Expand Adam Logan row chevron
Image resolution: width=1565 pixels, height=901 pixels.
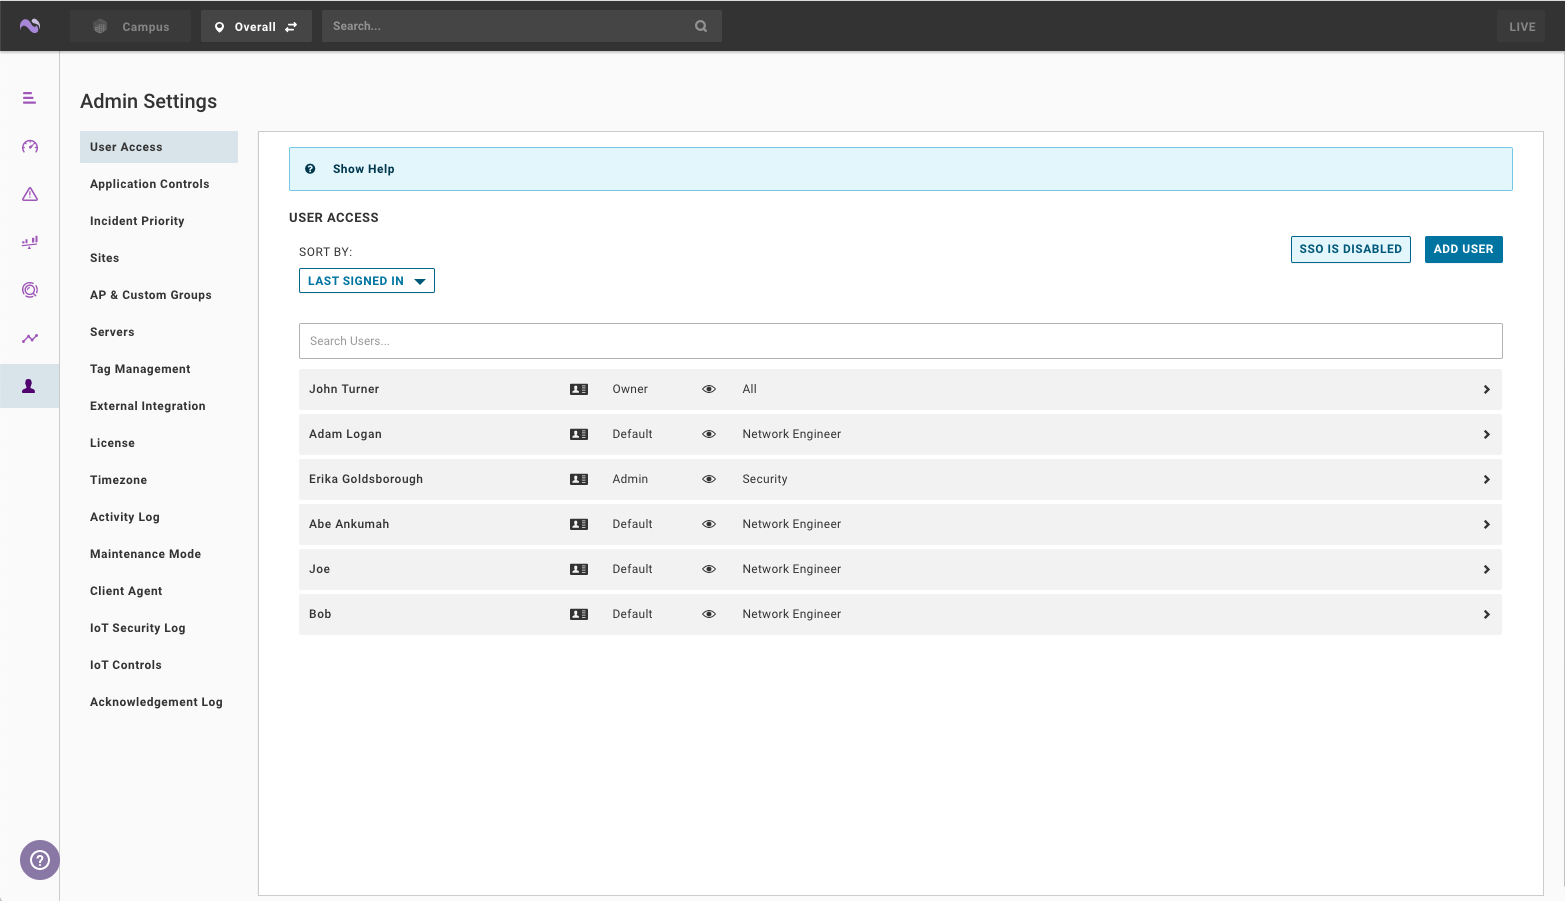(x=1487, y=434)
